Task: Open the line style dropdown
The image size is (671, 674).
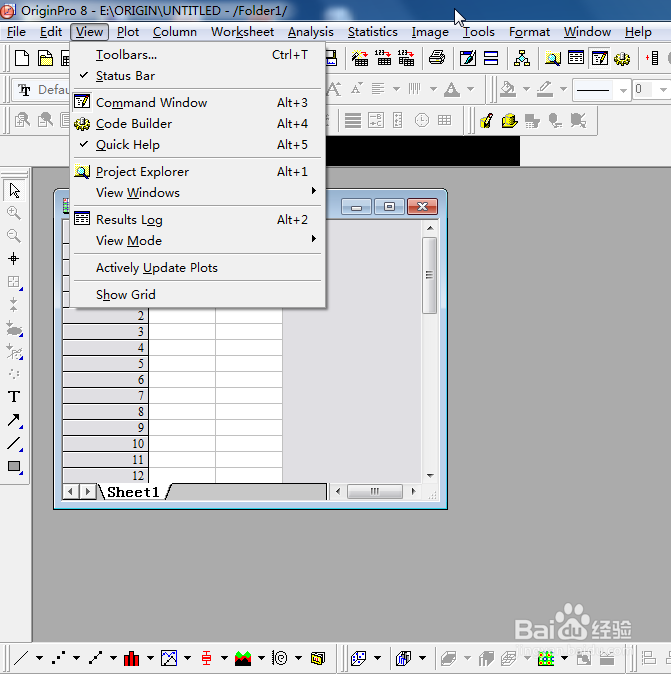Action: click(623, 90)
